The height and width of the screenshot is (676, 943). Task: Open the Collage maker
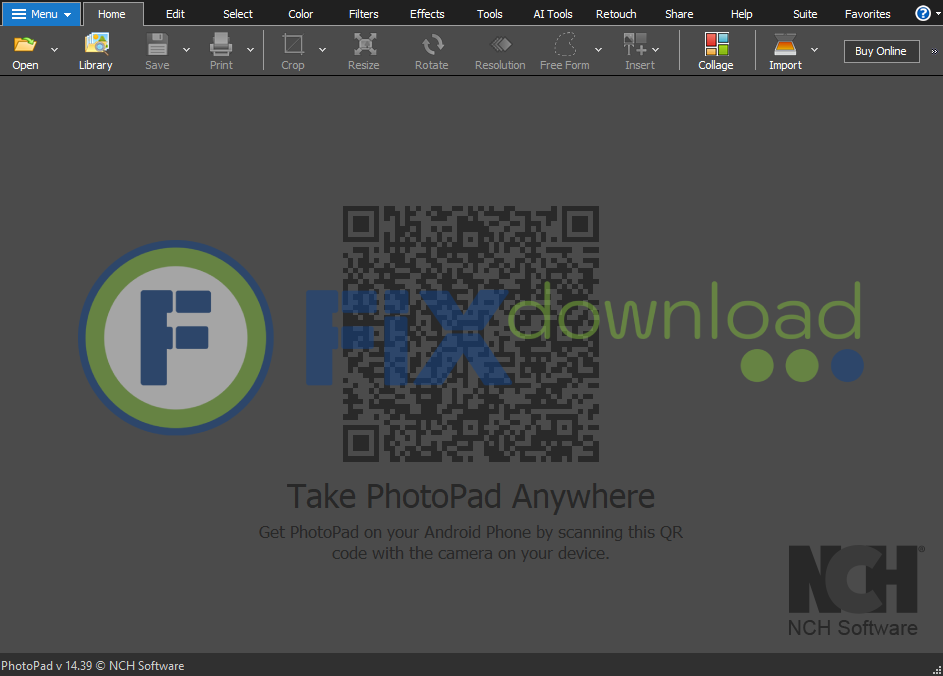click(x=715, y=45)
